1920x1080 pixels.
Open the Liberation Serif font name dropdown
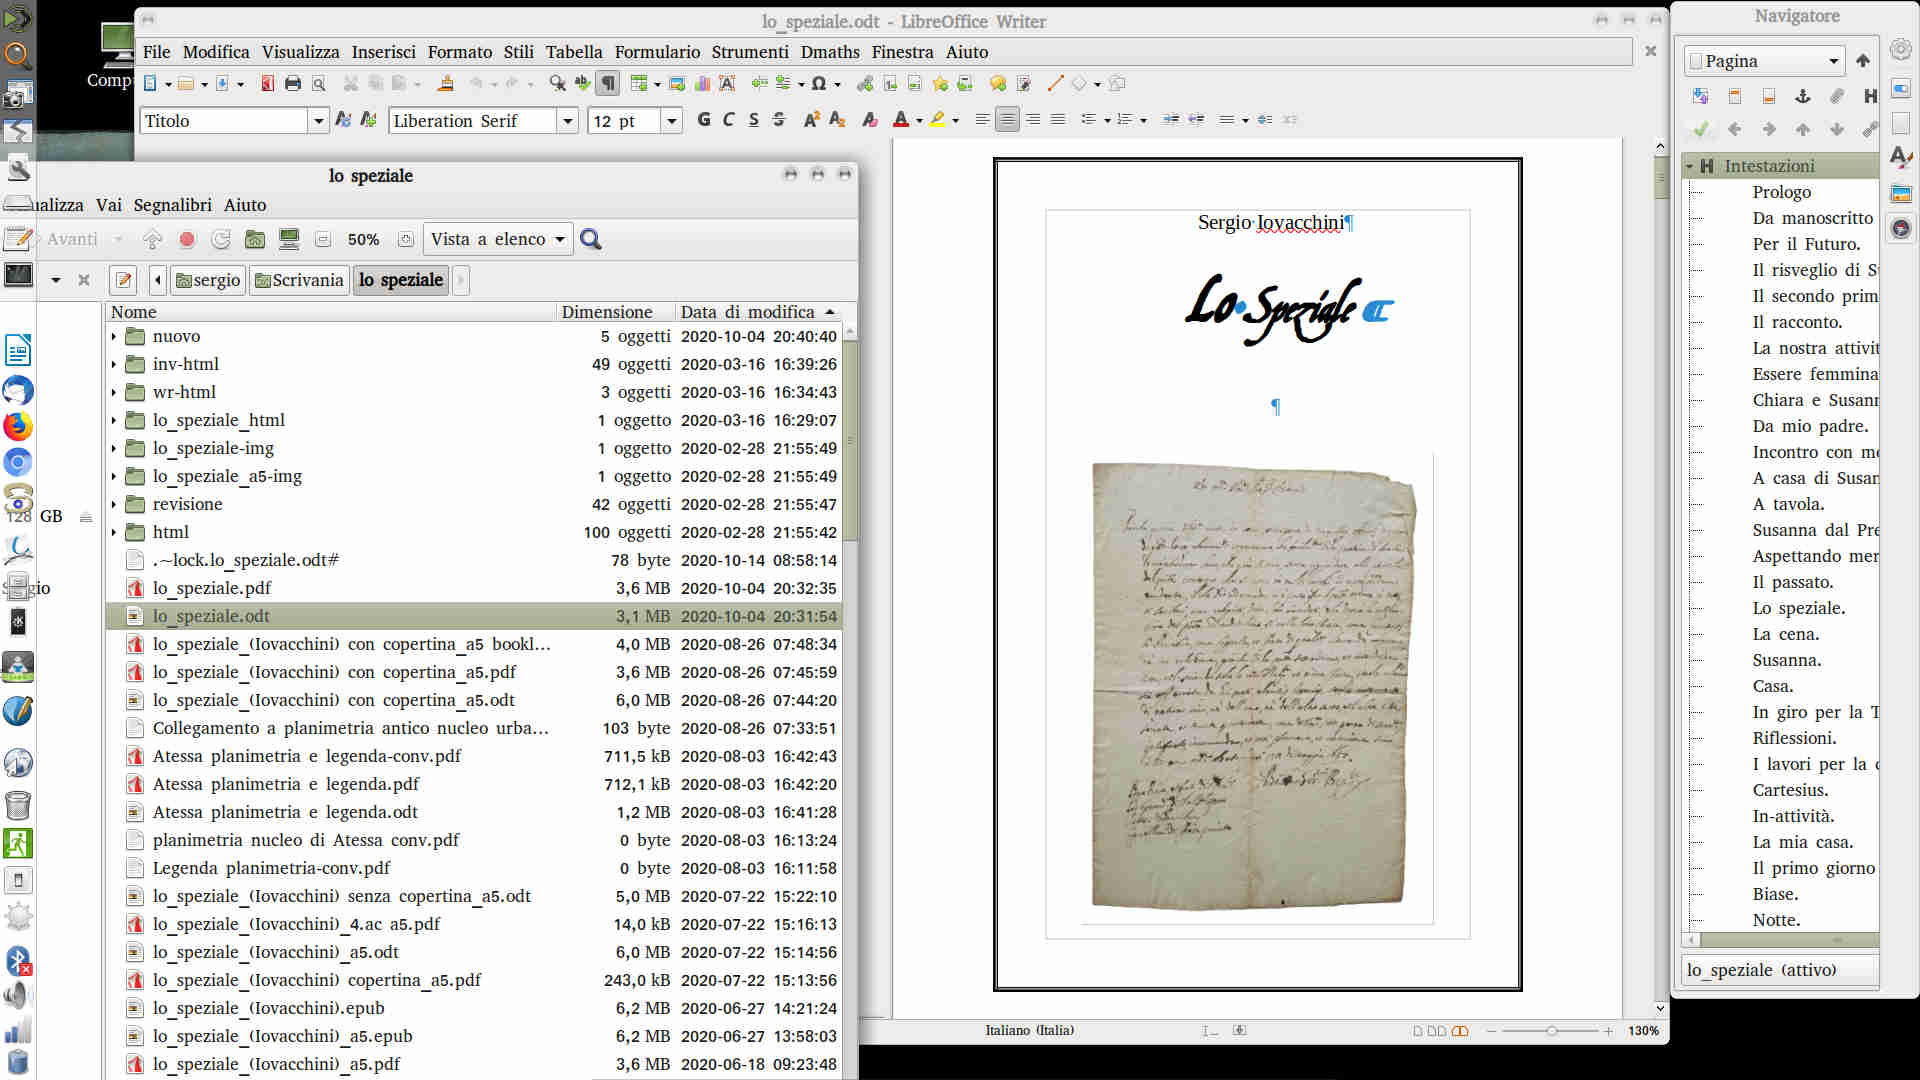pos(568,121)
